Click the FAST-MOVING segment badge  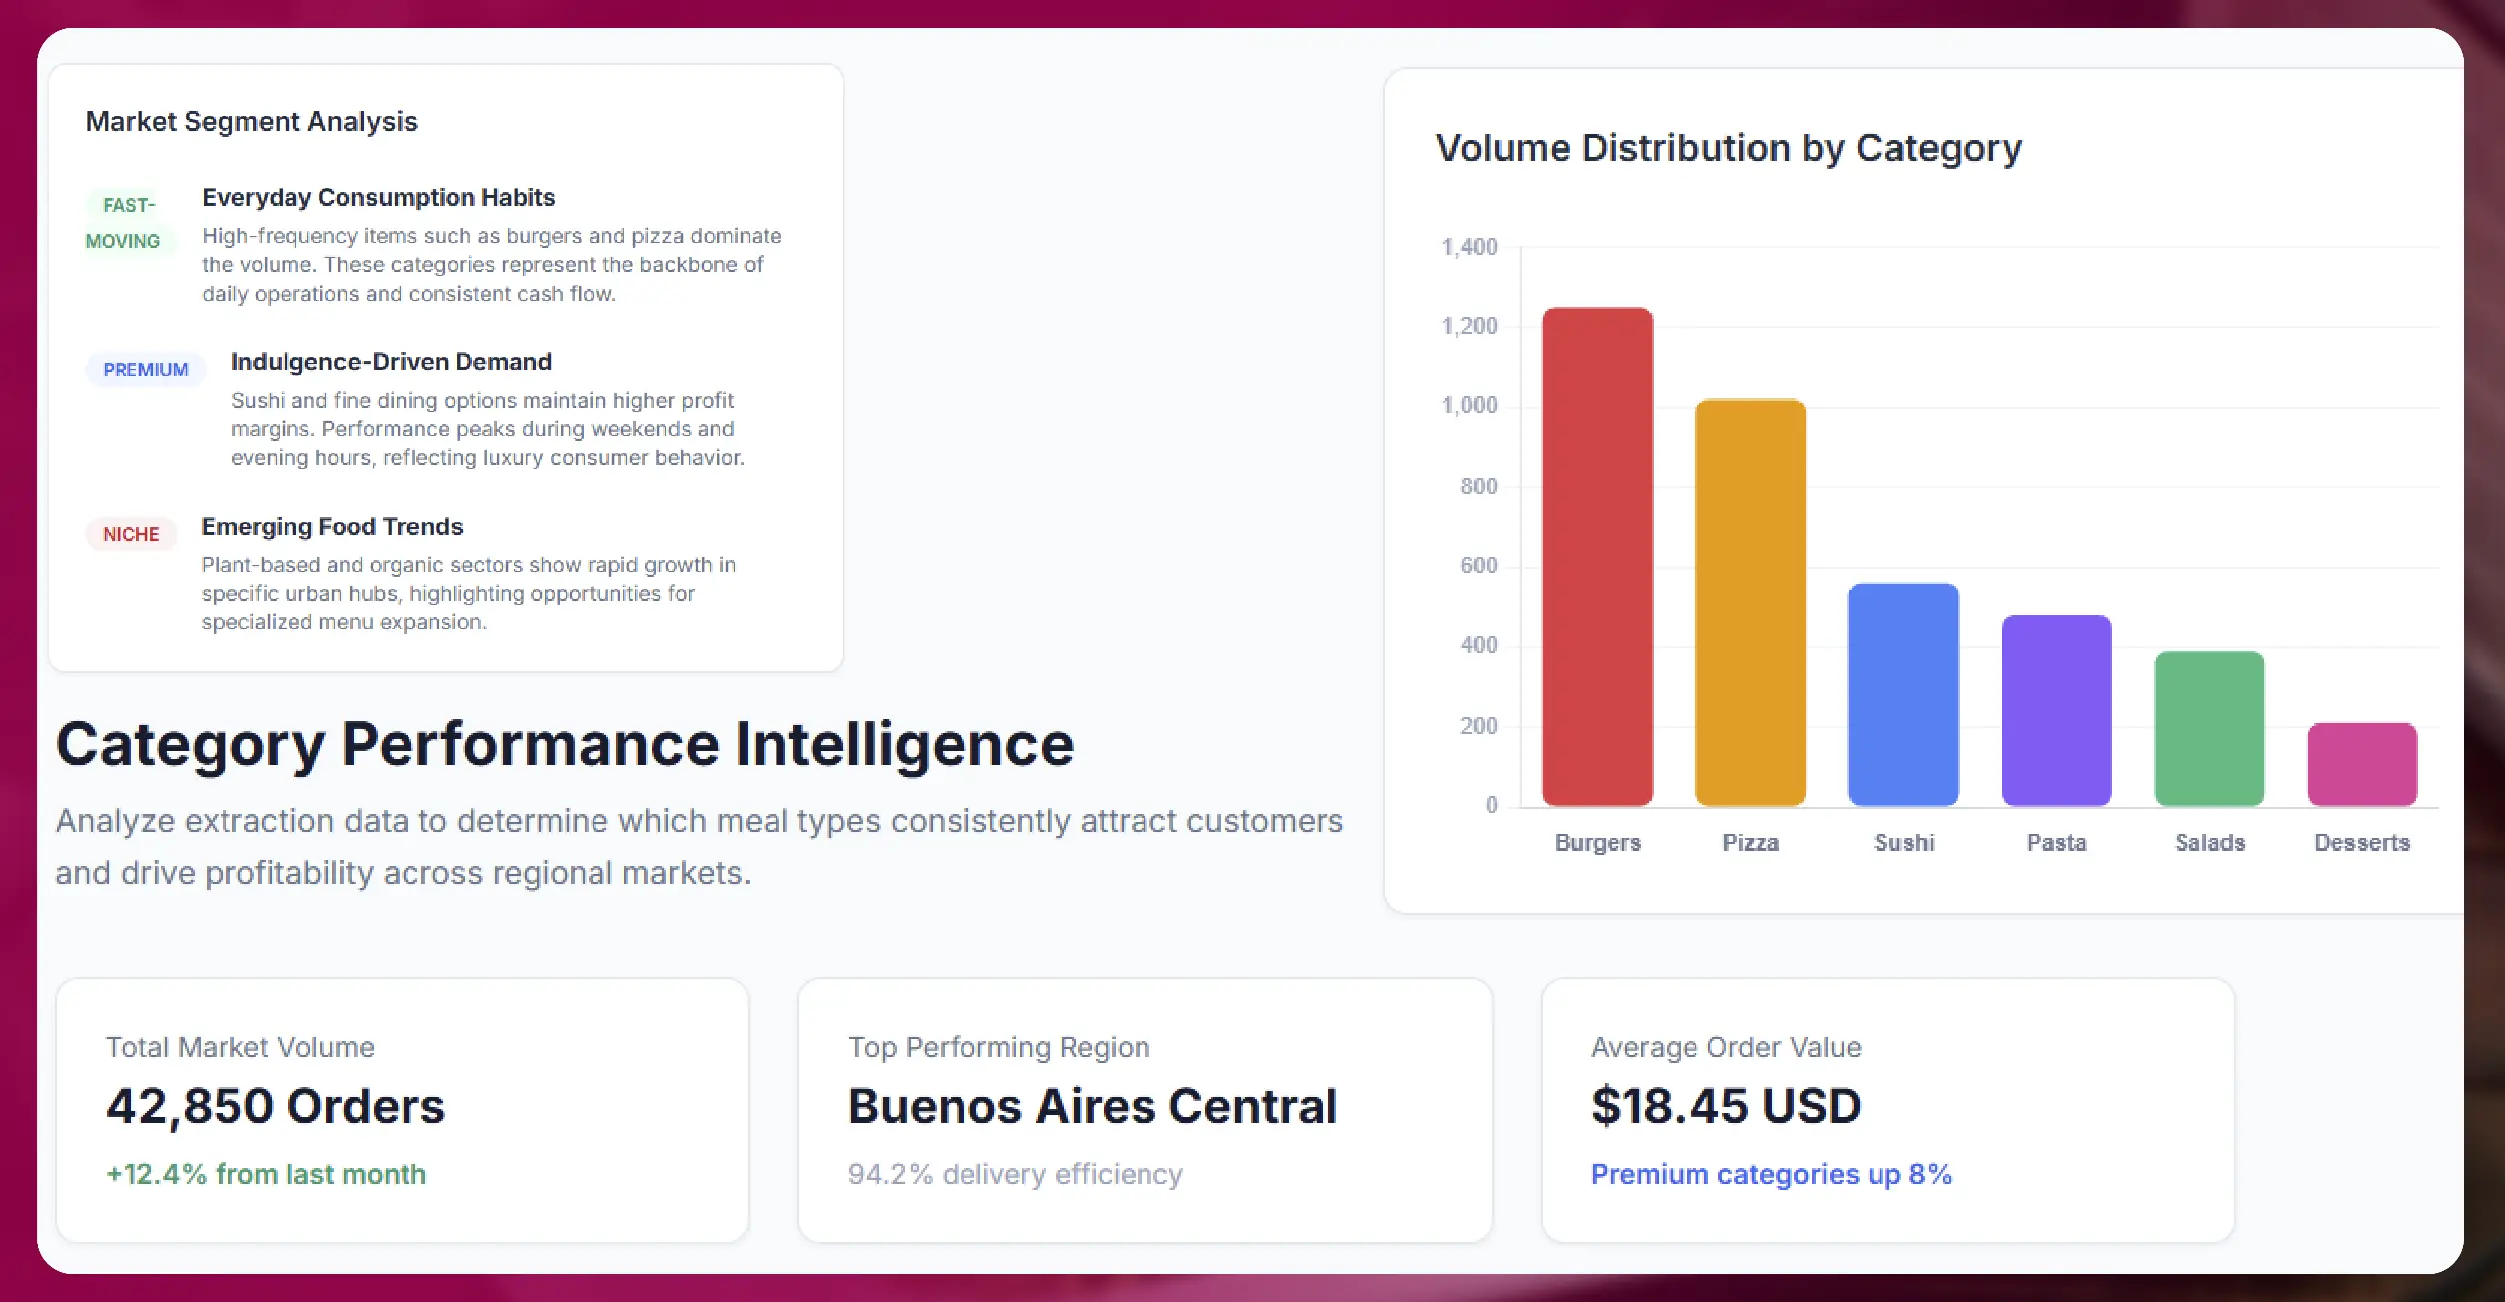(x=128, y=222)
